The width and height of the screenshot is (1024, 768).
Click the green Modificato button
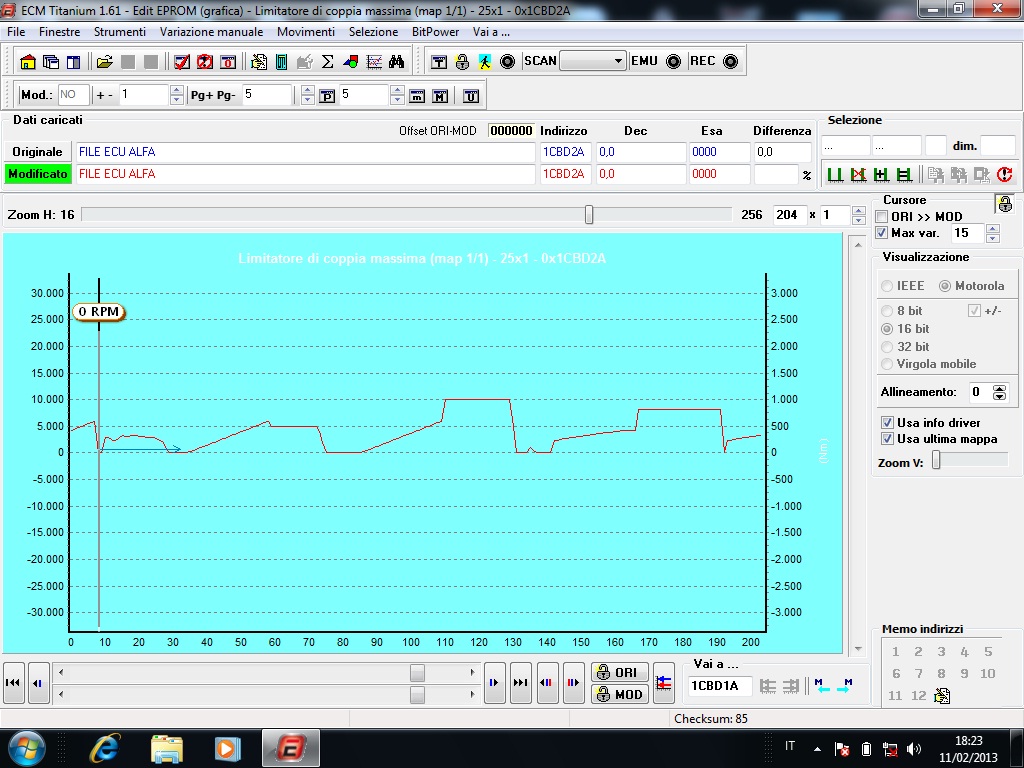pyautogui.click(x=38, y=174)
